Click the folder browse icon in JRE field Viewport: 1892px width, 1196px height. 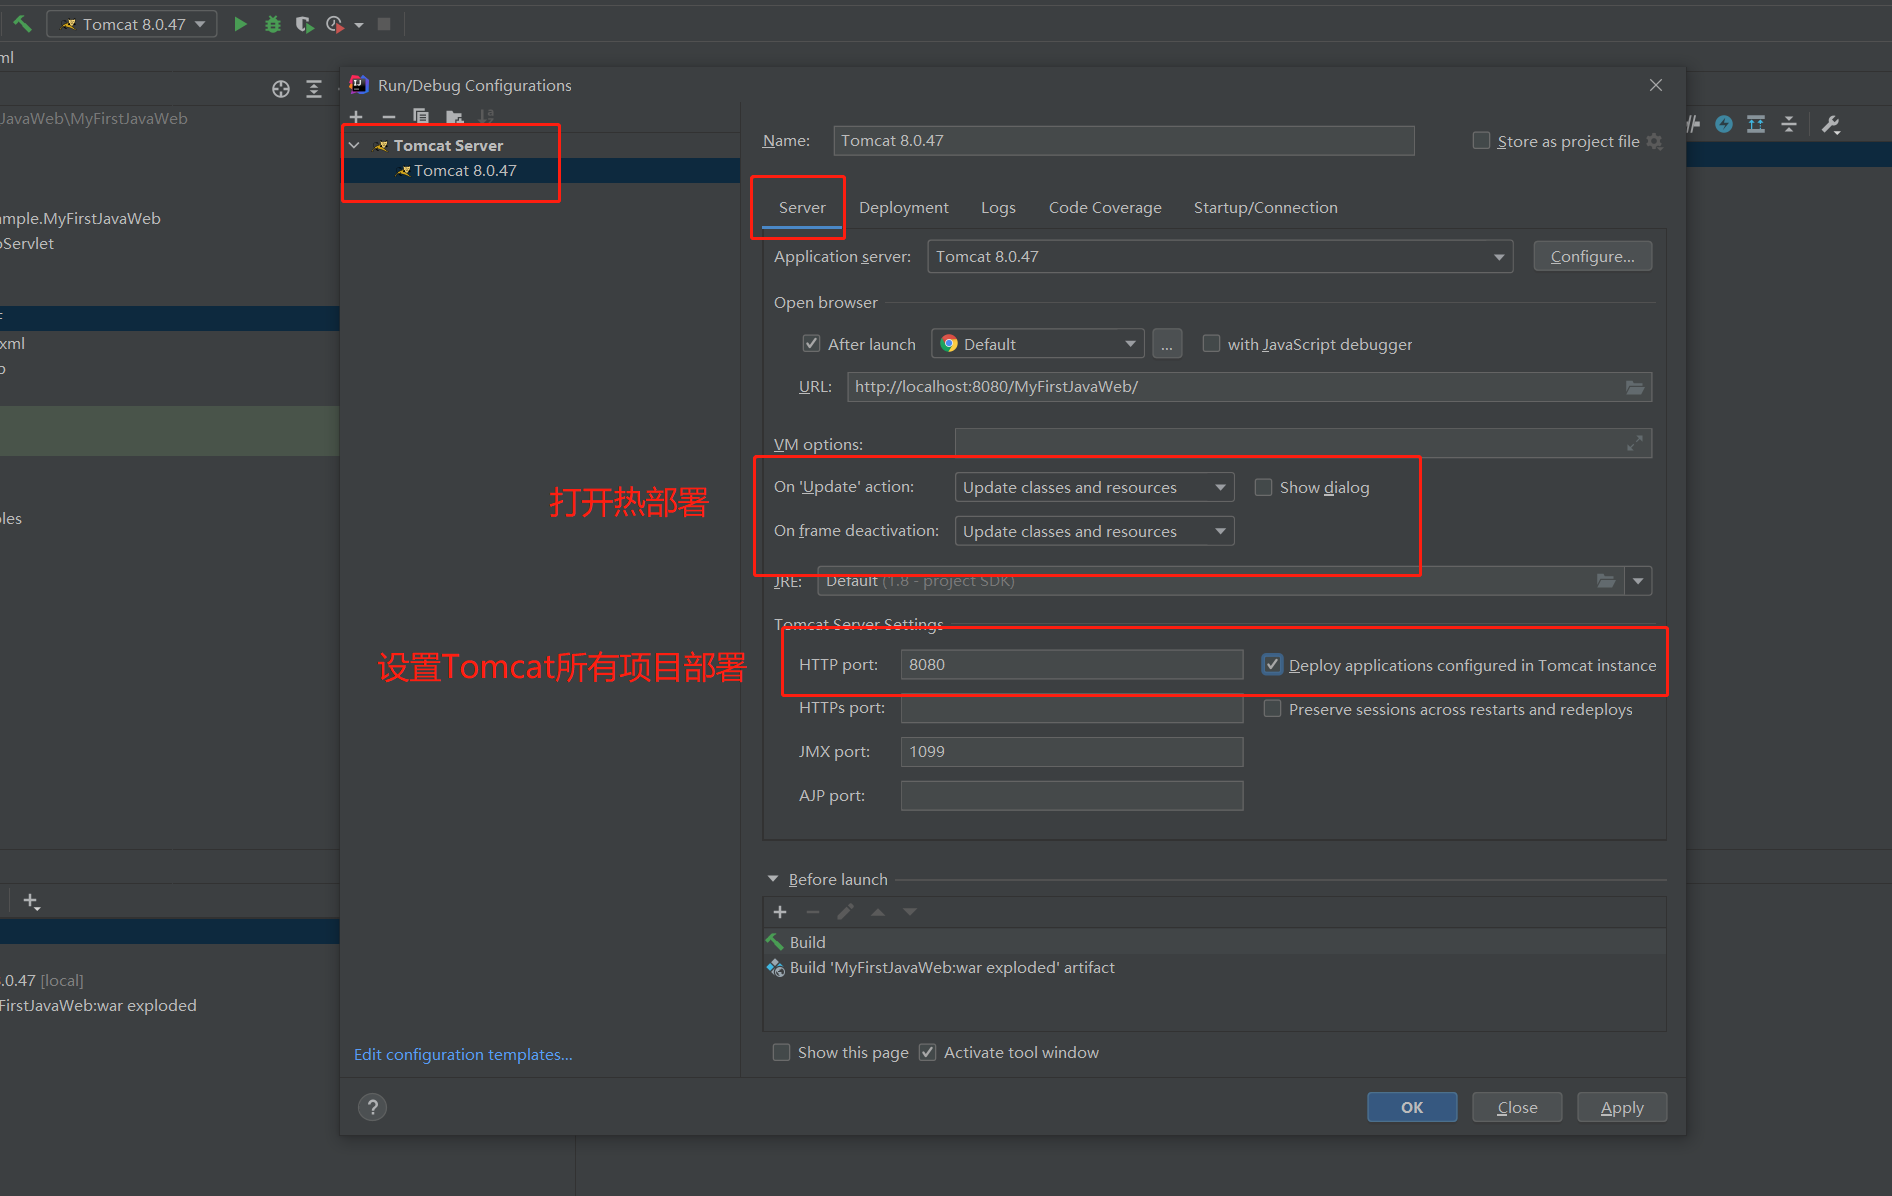point(1606,581)
